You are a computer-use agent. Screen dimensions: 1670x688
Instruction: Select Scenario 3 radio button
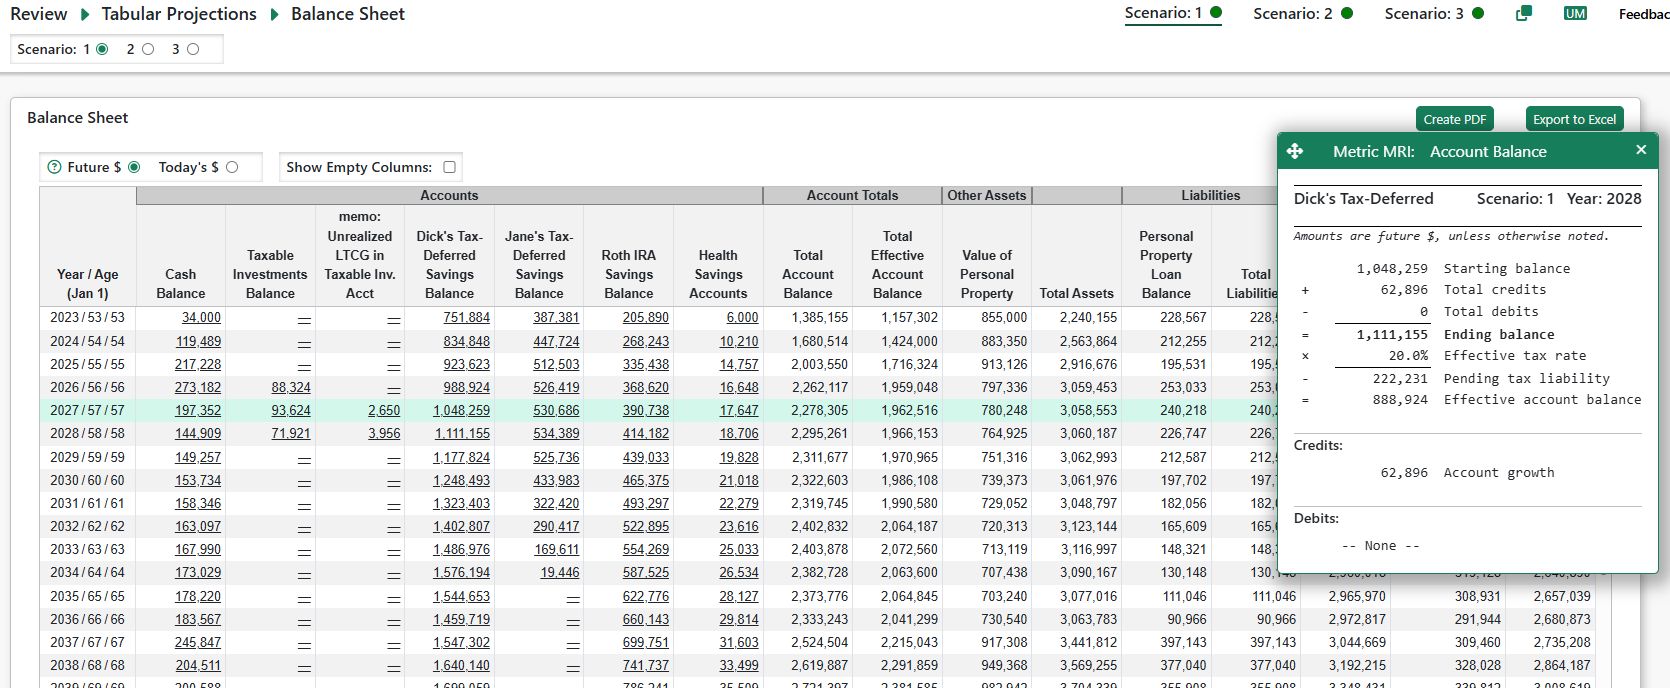point(193,49)
